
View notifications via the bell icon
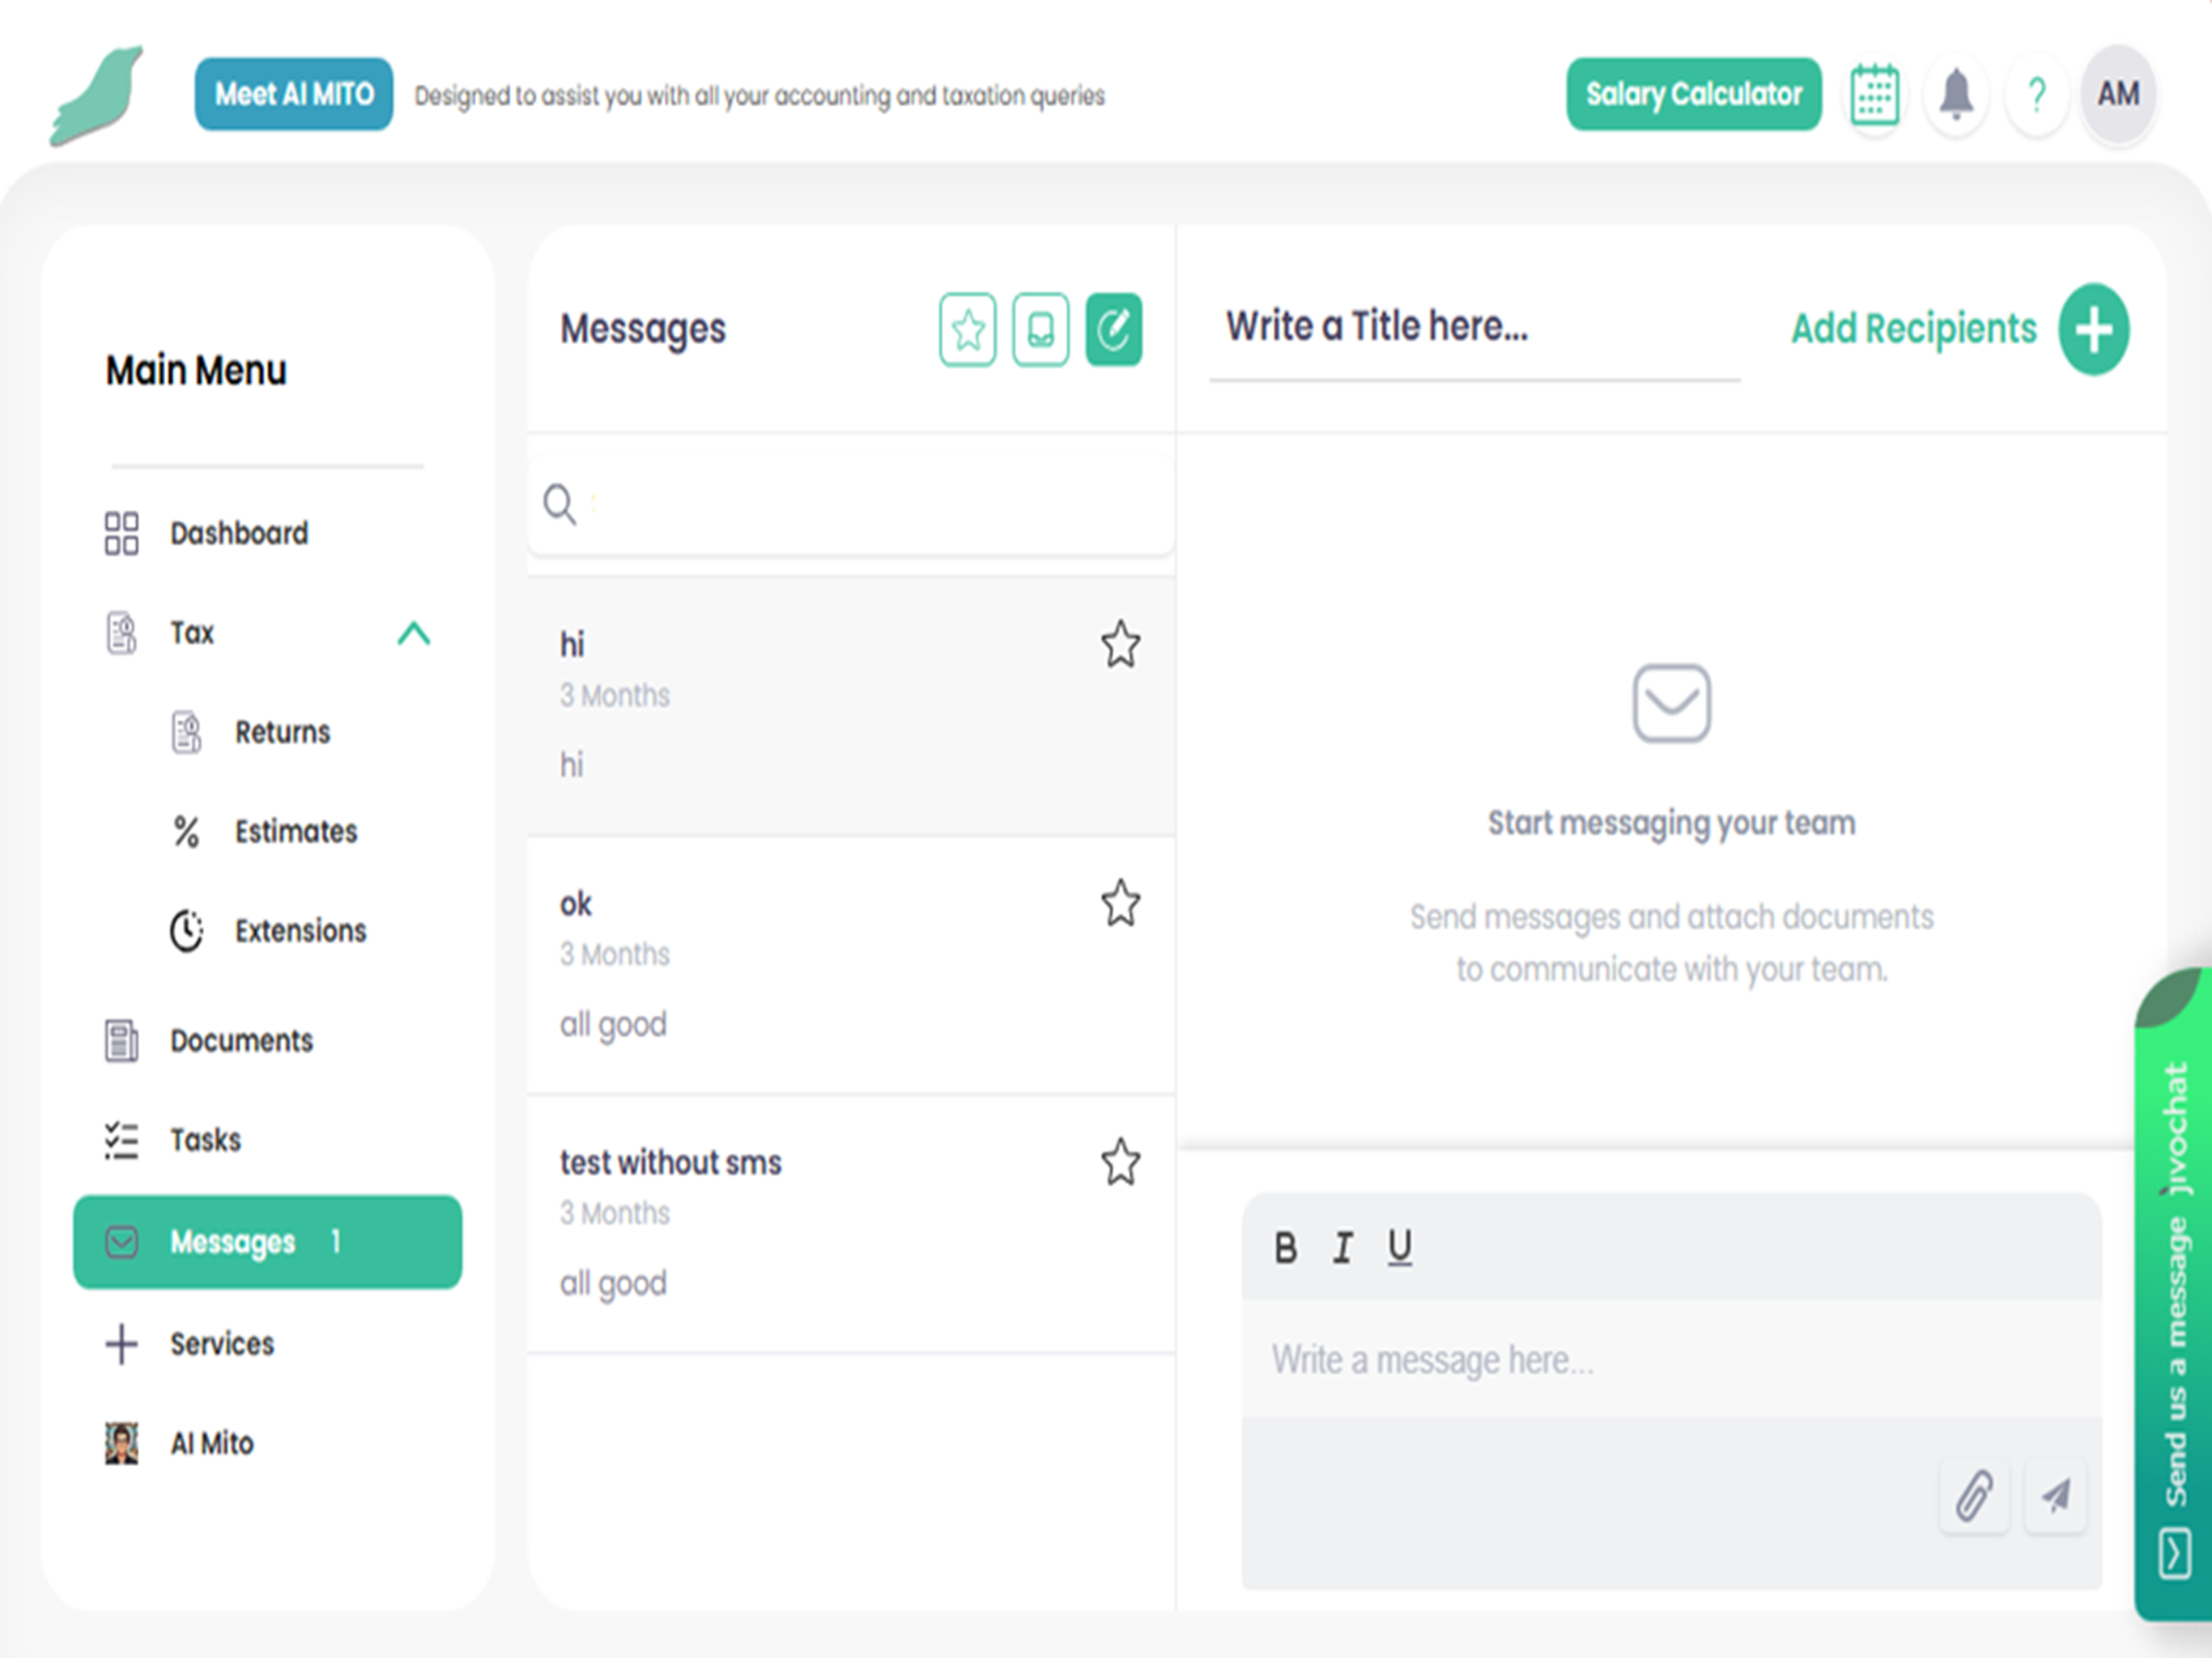point(1956,95)
